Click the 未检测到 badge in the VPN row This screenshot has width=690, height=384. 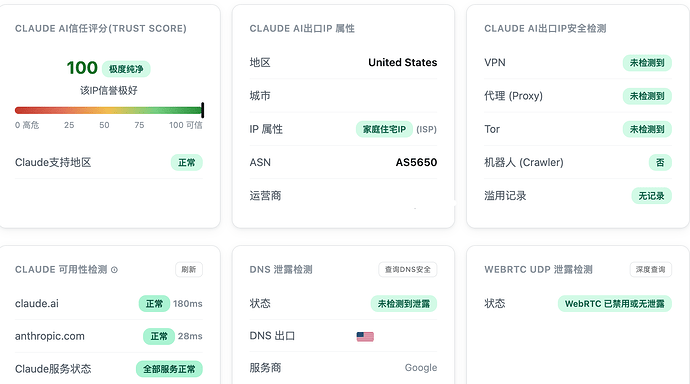[x=647, y=63]
